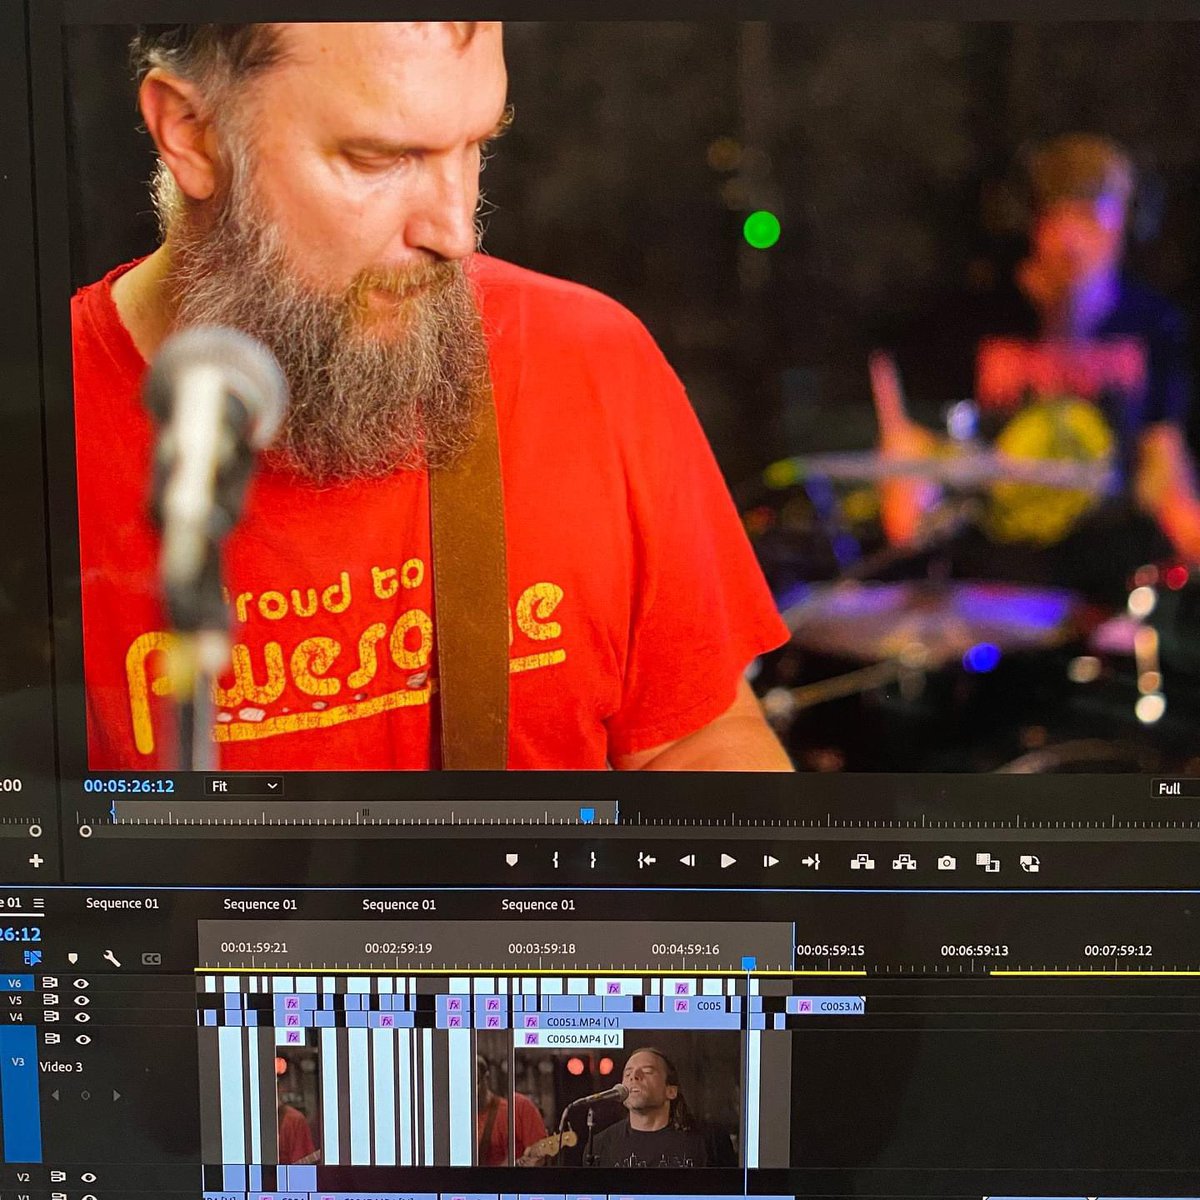
Task: Hide track V6 with eye icon
Action: coord(81,984)
